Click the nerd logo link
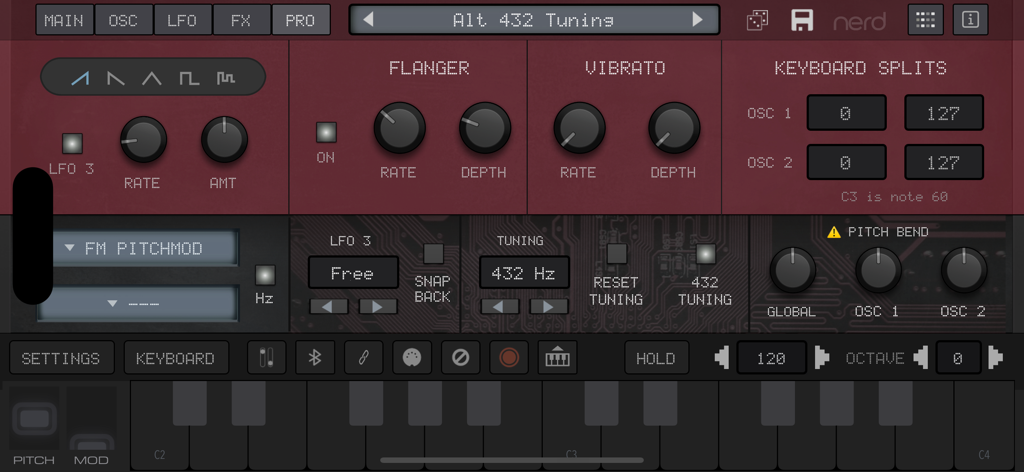The width and height of the screenshot is (1024, 472). pyautogui.click(x=859, y=21)
